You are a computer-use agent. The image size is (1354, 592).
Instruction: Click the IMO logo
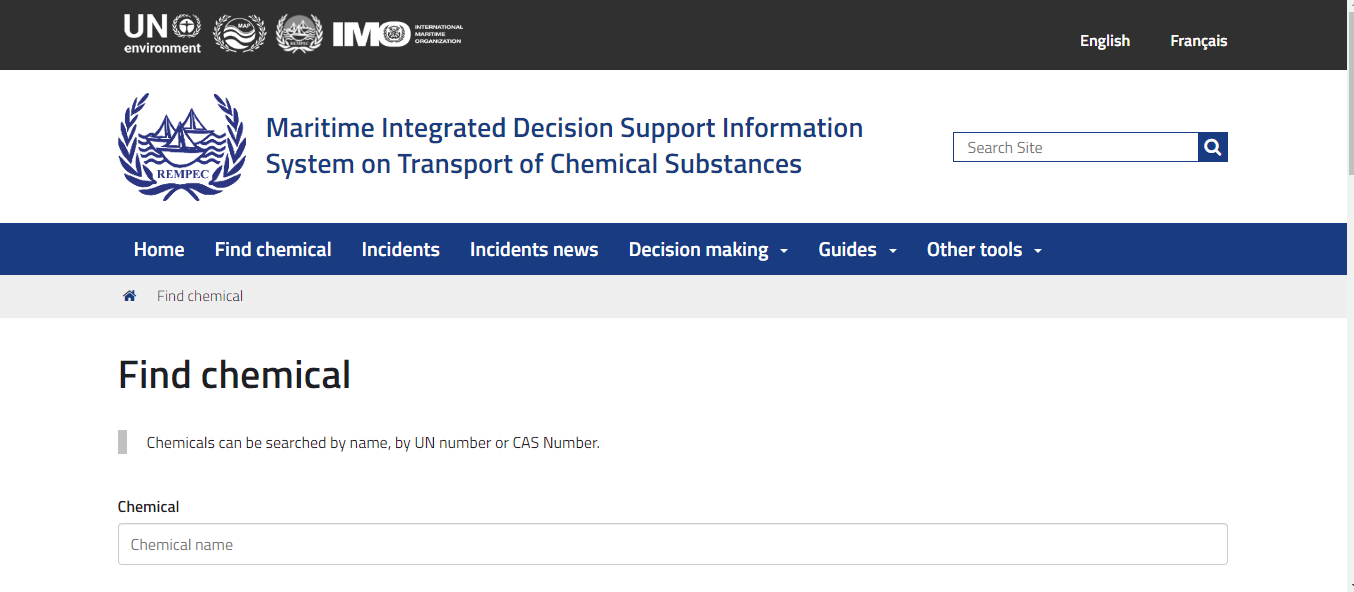pyautogui.click(x=397, y=34)
